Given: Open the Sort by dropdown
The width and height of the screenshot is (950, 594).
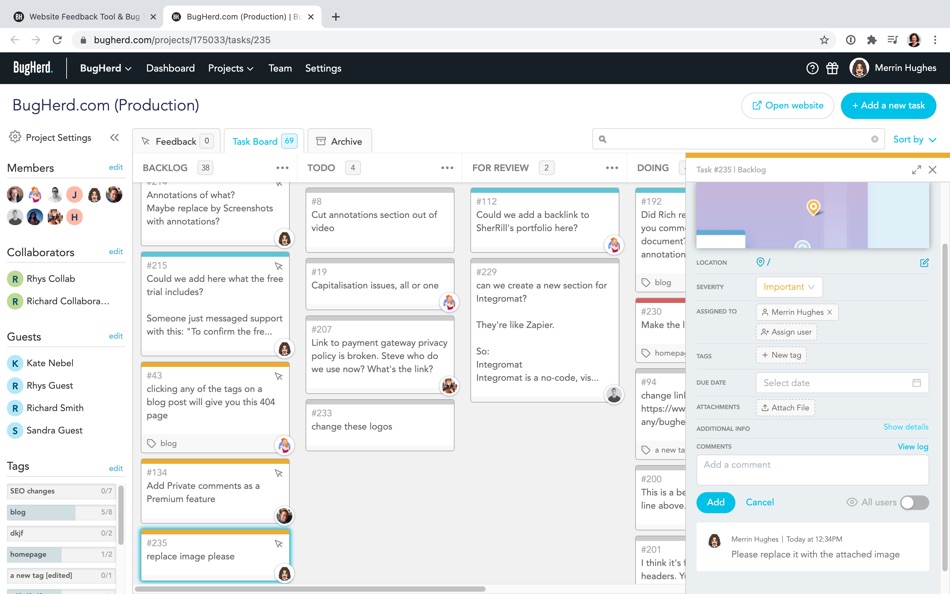Looking at the screenshot, I should point(914,139).
